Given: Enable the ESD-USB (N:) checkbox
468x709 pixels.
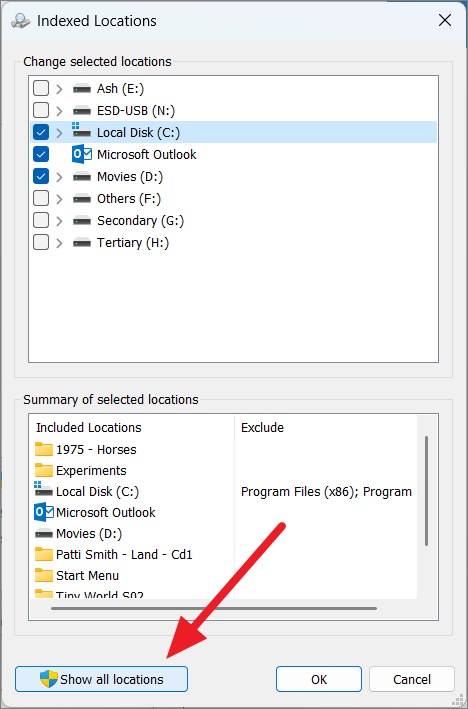Looking at the screenshot, I should pyautogui.click(x=41, y=110).
